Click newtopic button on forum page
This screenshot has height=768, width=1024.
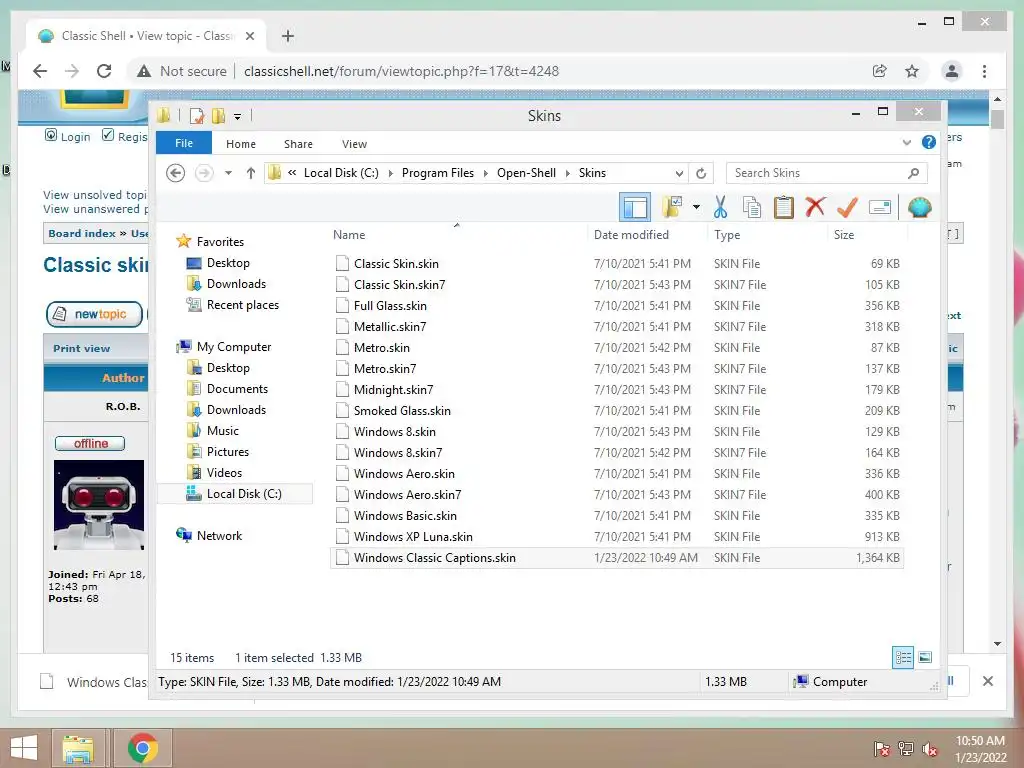tap(94, 314)
